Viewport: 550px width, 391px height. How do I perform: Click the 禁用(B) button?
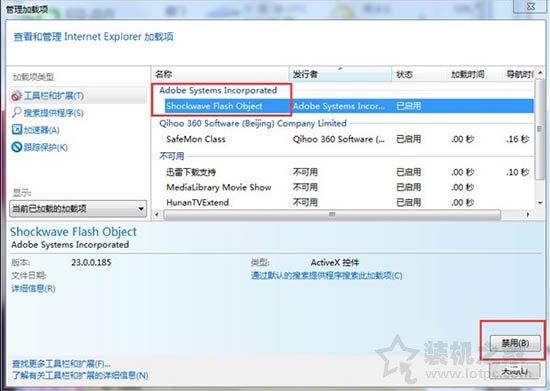click(515, 343)
